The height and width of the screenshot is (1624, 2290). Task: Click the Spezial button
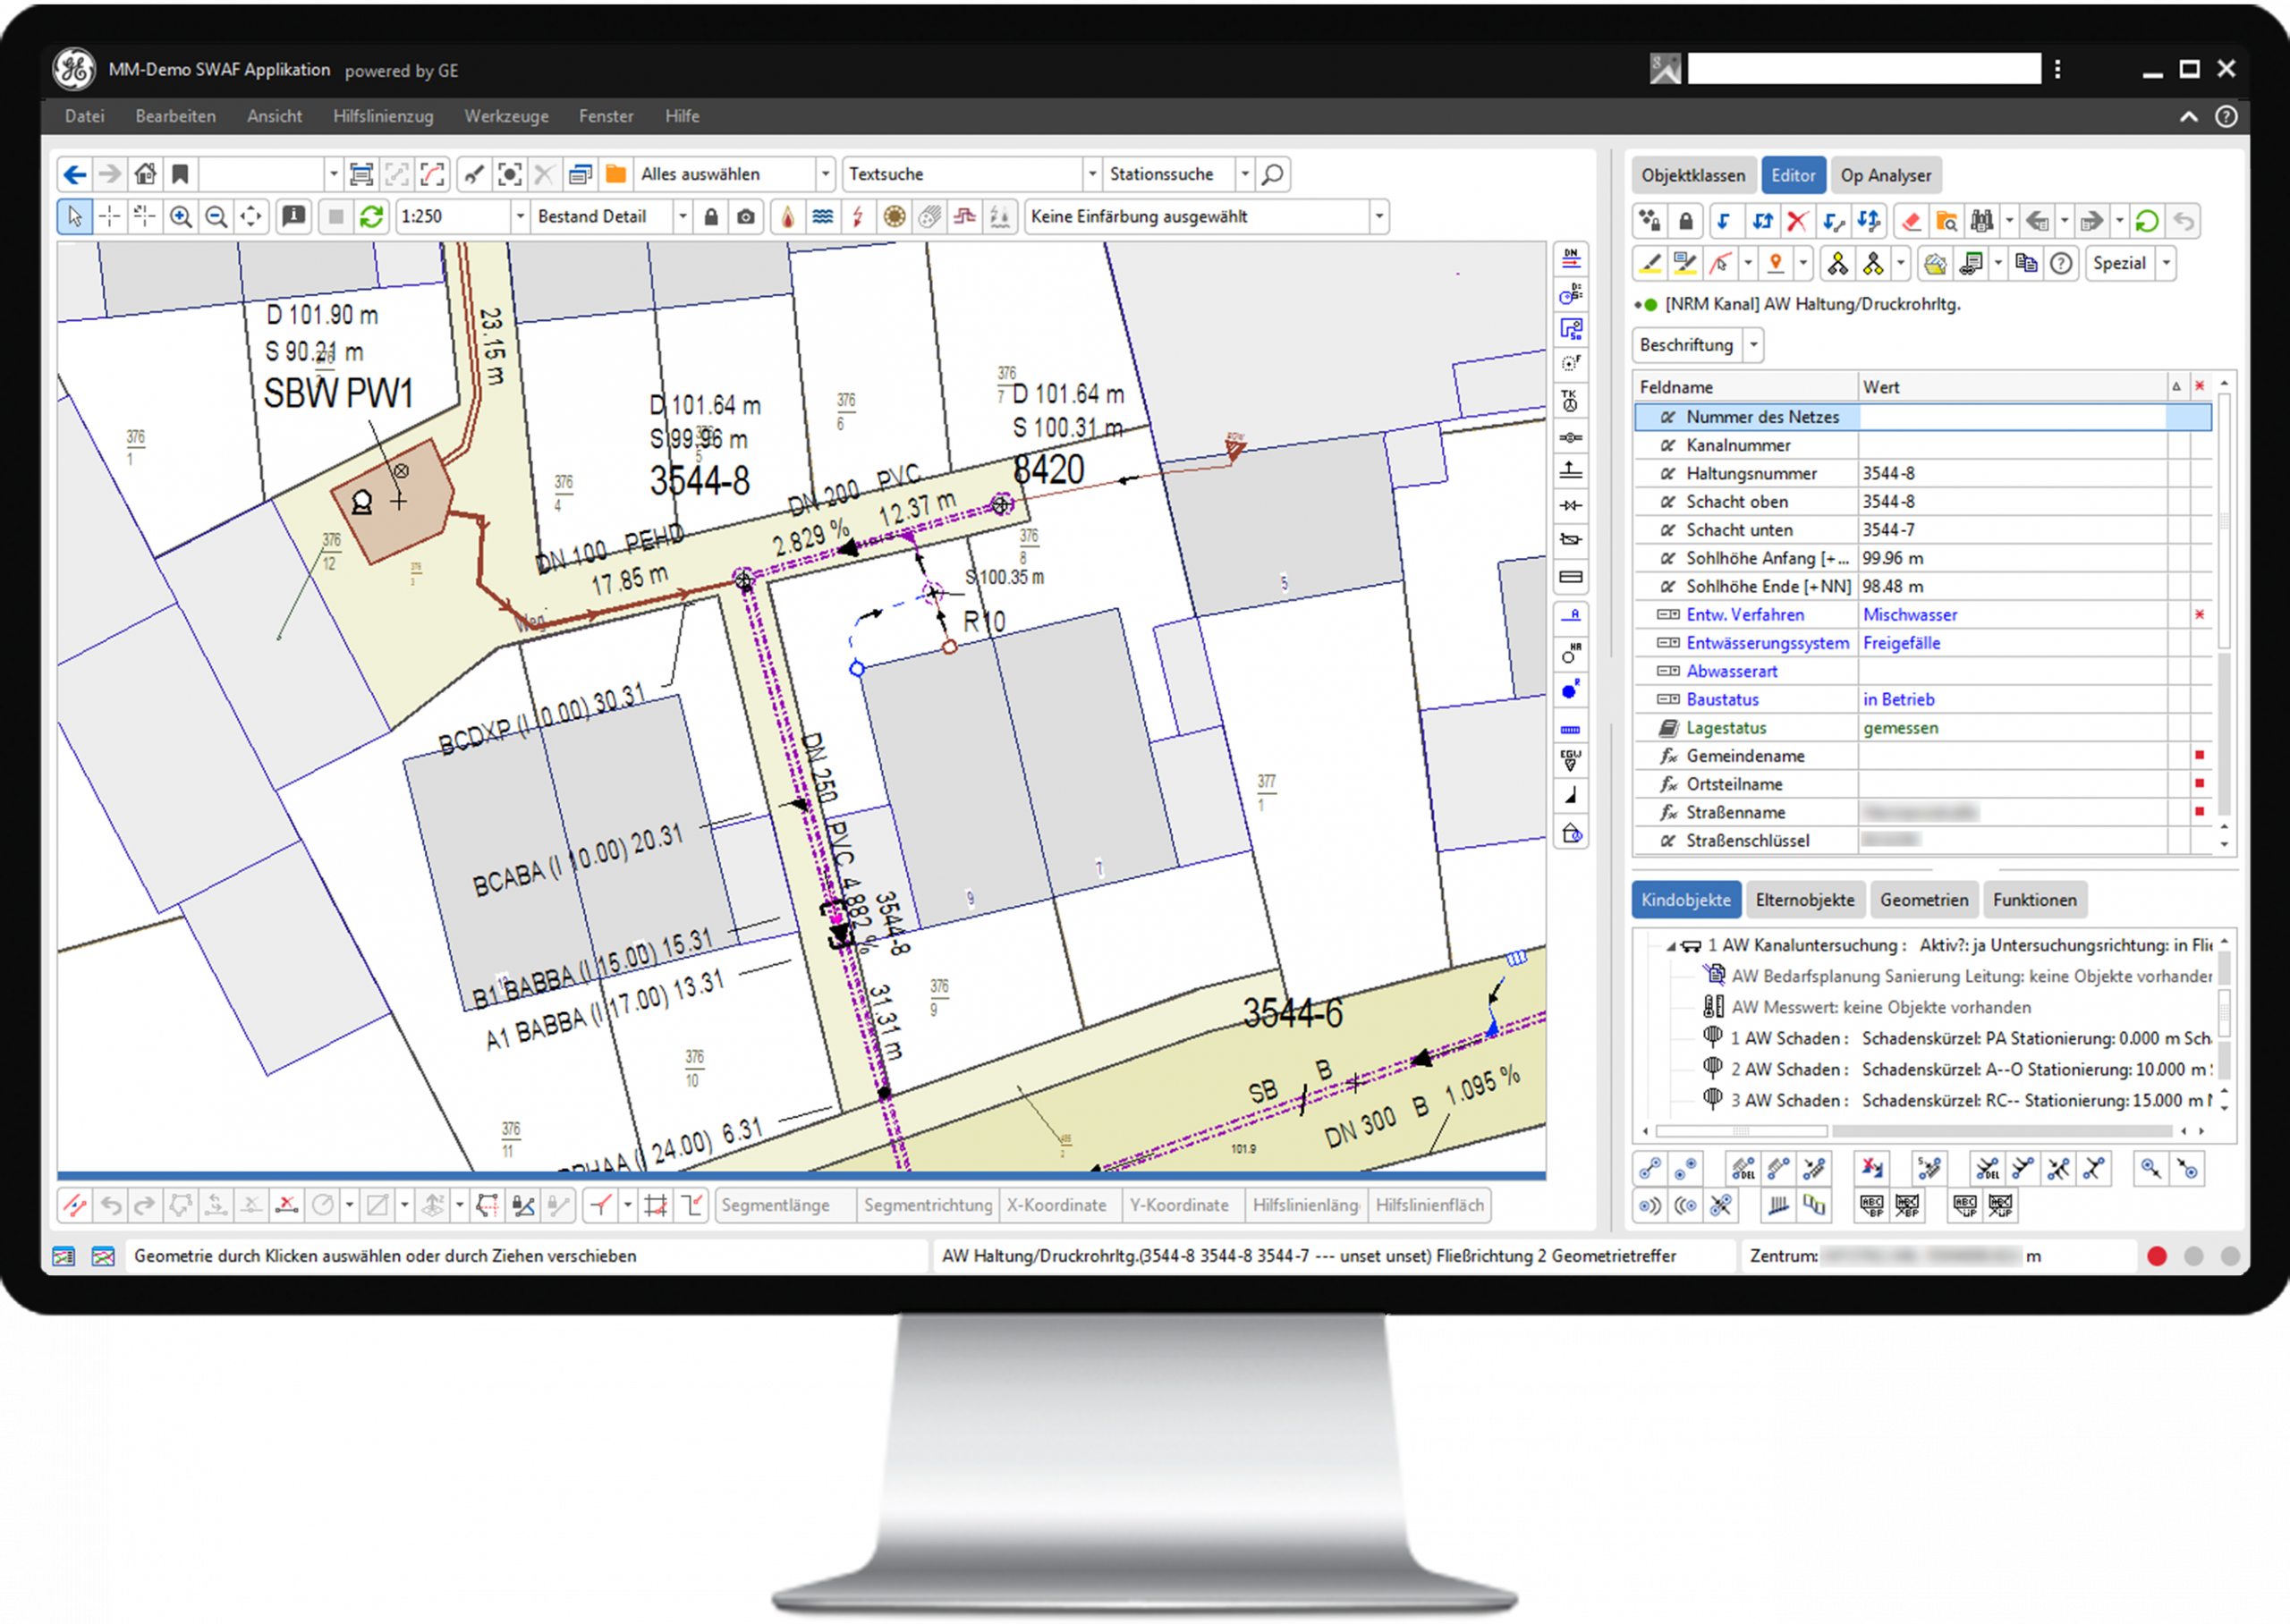click(x=2119, y=264)
